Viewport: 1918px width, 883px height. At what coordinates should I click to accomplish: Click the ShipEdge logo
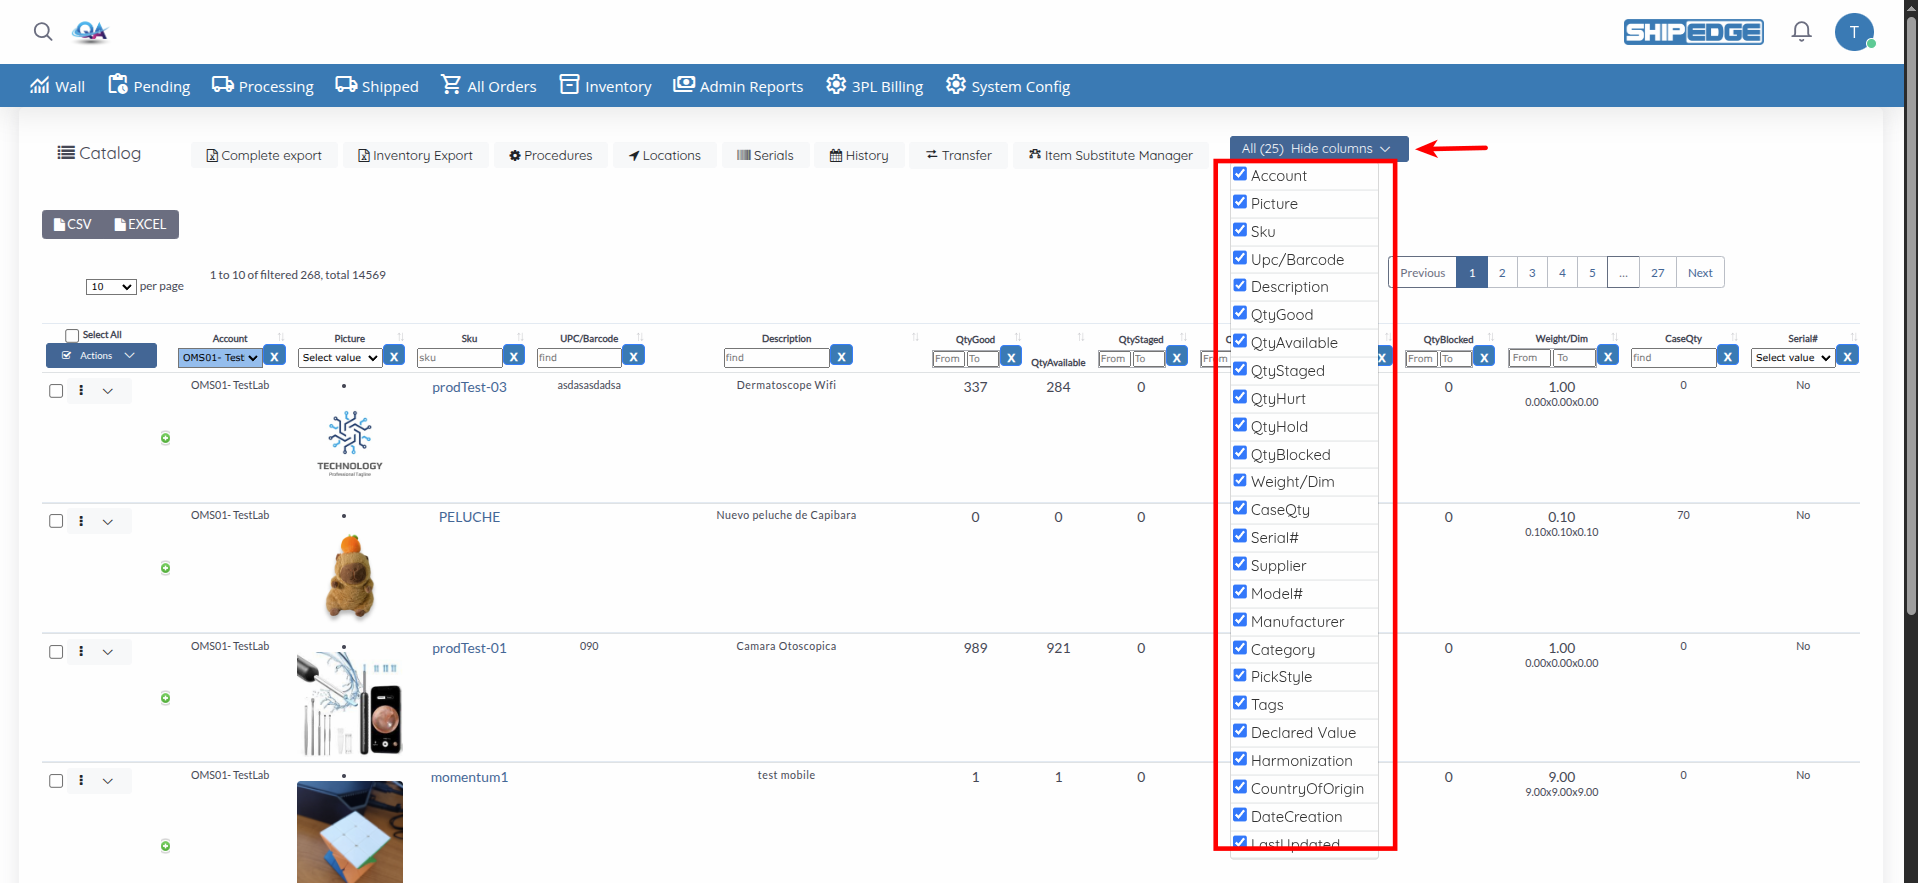pyautogui.click(x=1693, y=32)
